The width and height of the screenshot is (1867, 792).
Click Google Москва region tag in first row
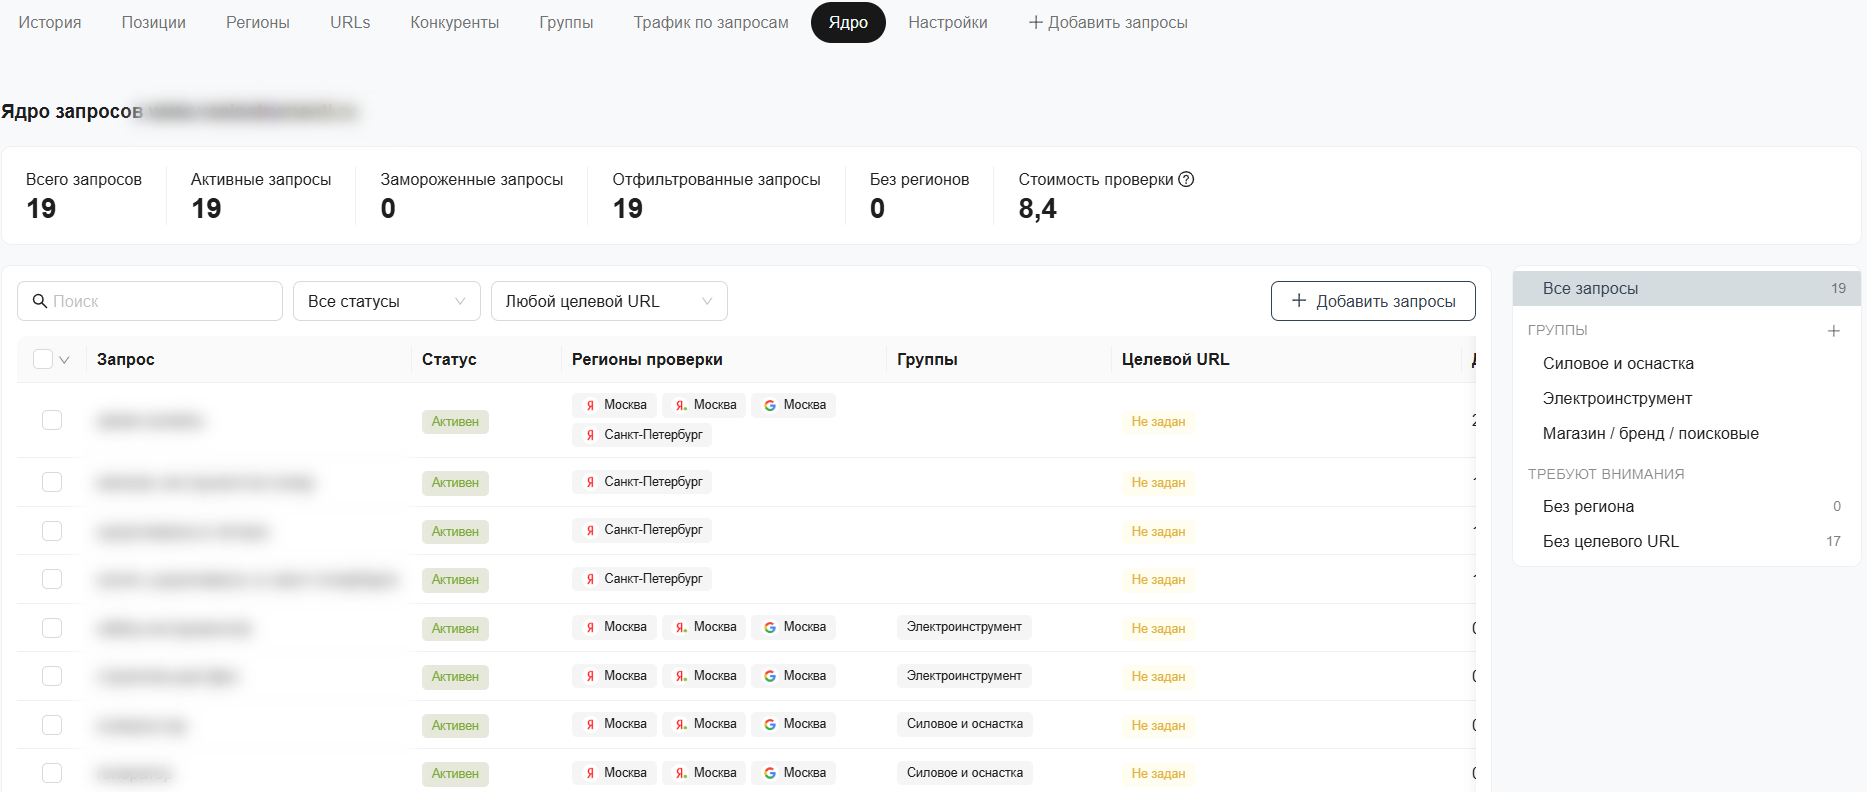[x=794, y=405]
